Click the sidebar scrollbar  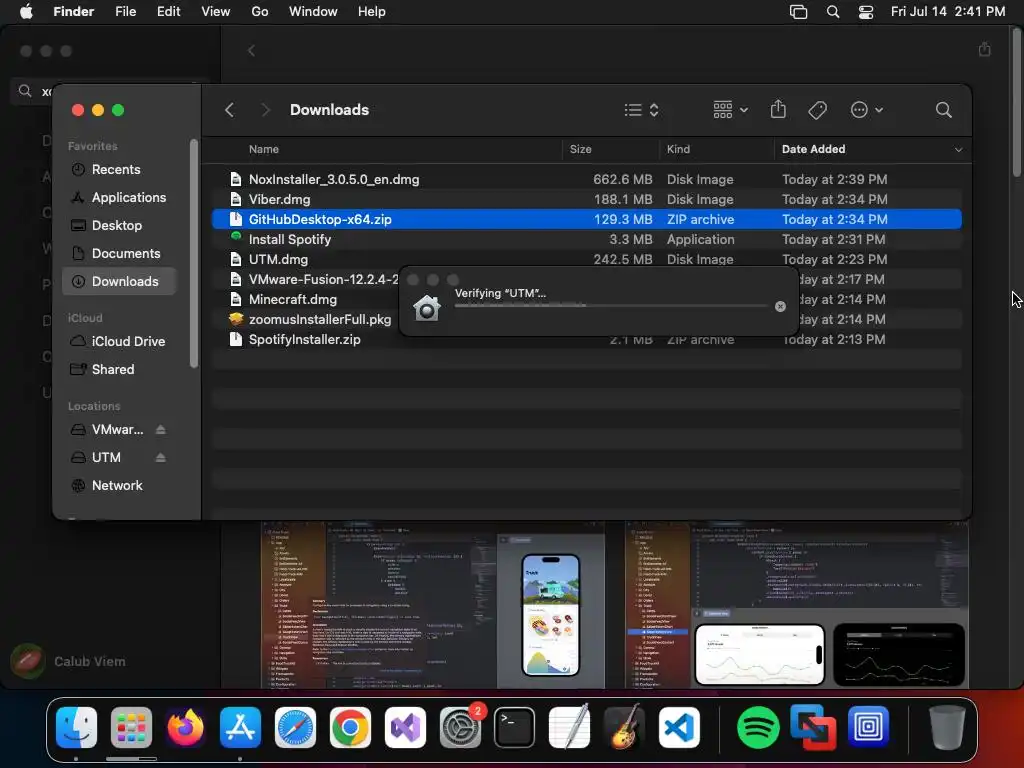pos(193,253)
